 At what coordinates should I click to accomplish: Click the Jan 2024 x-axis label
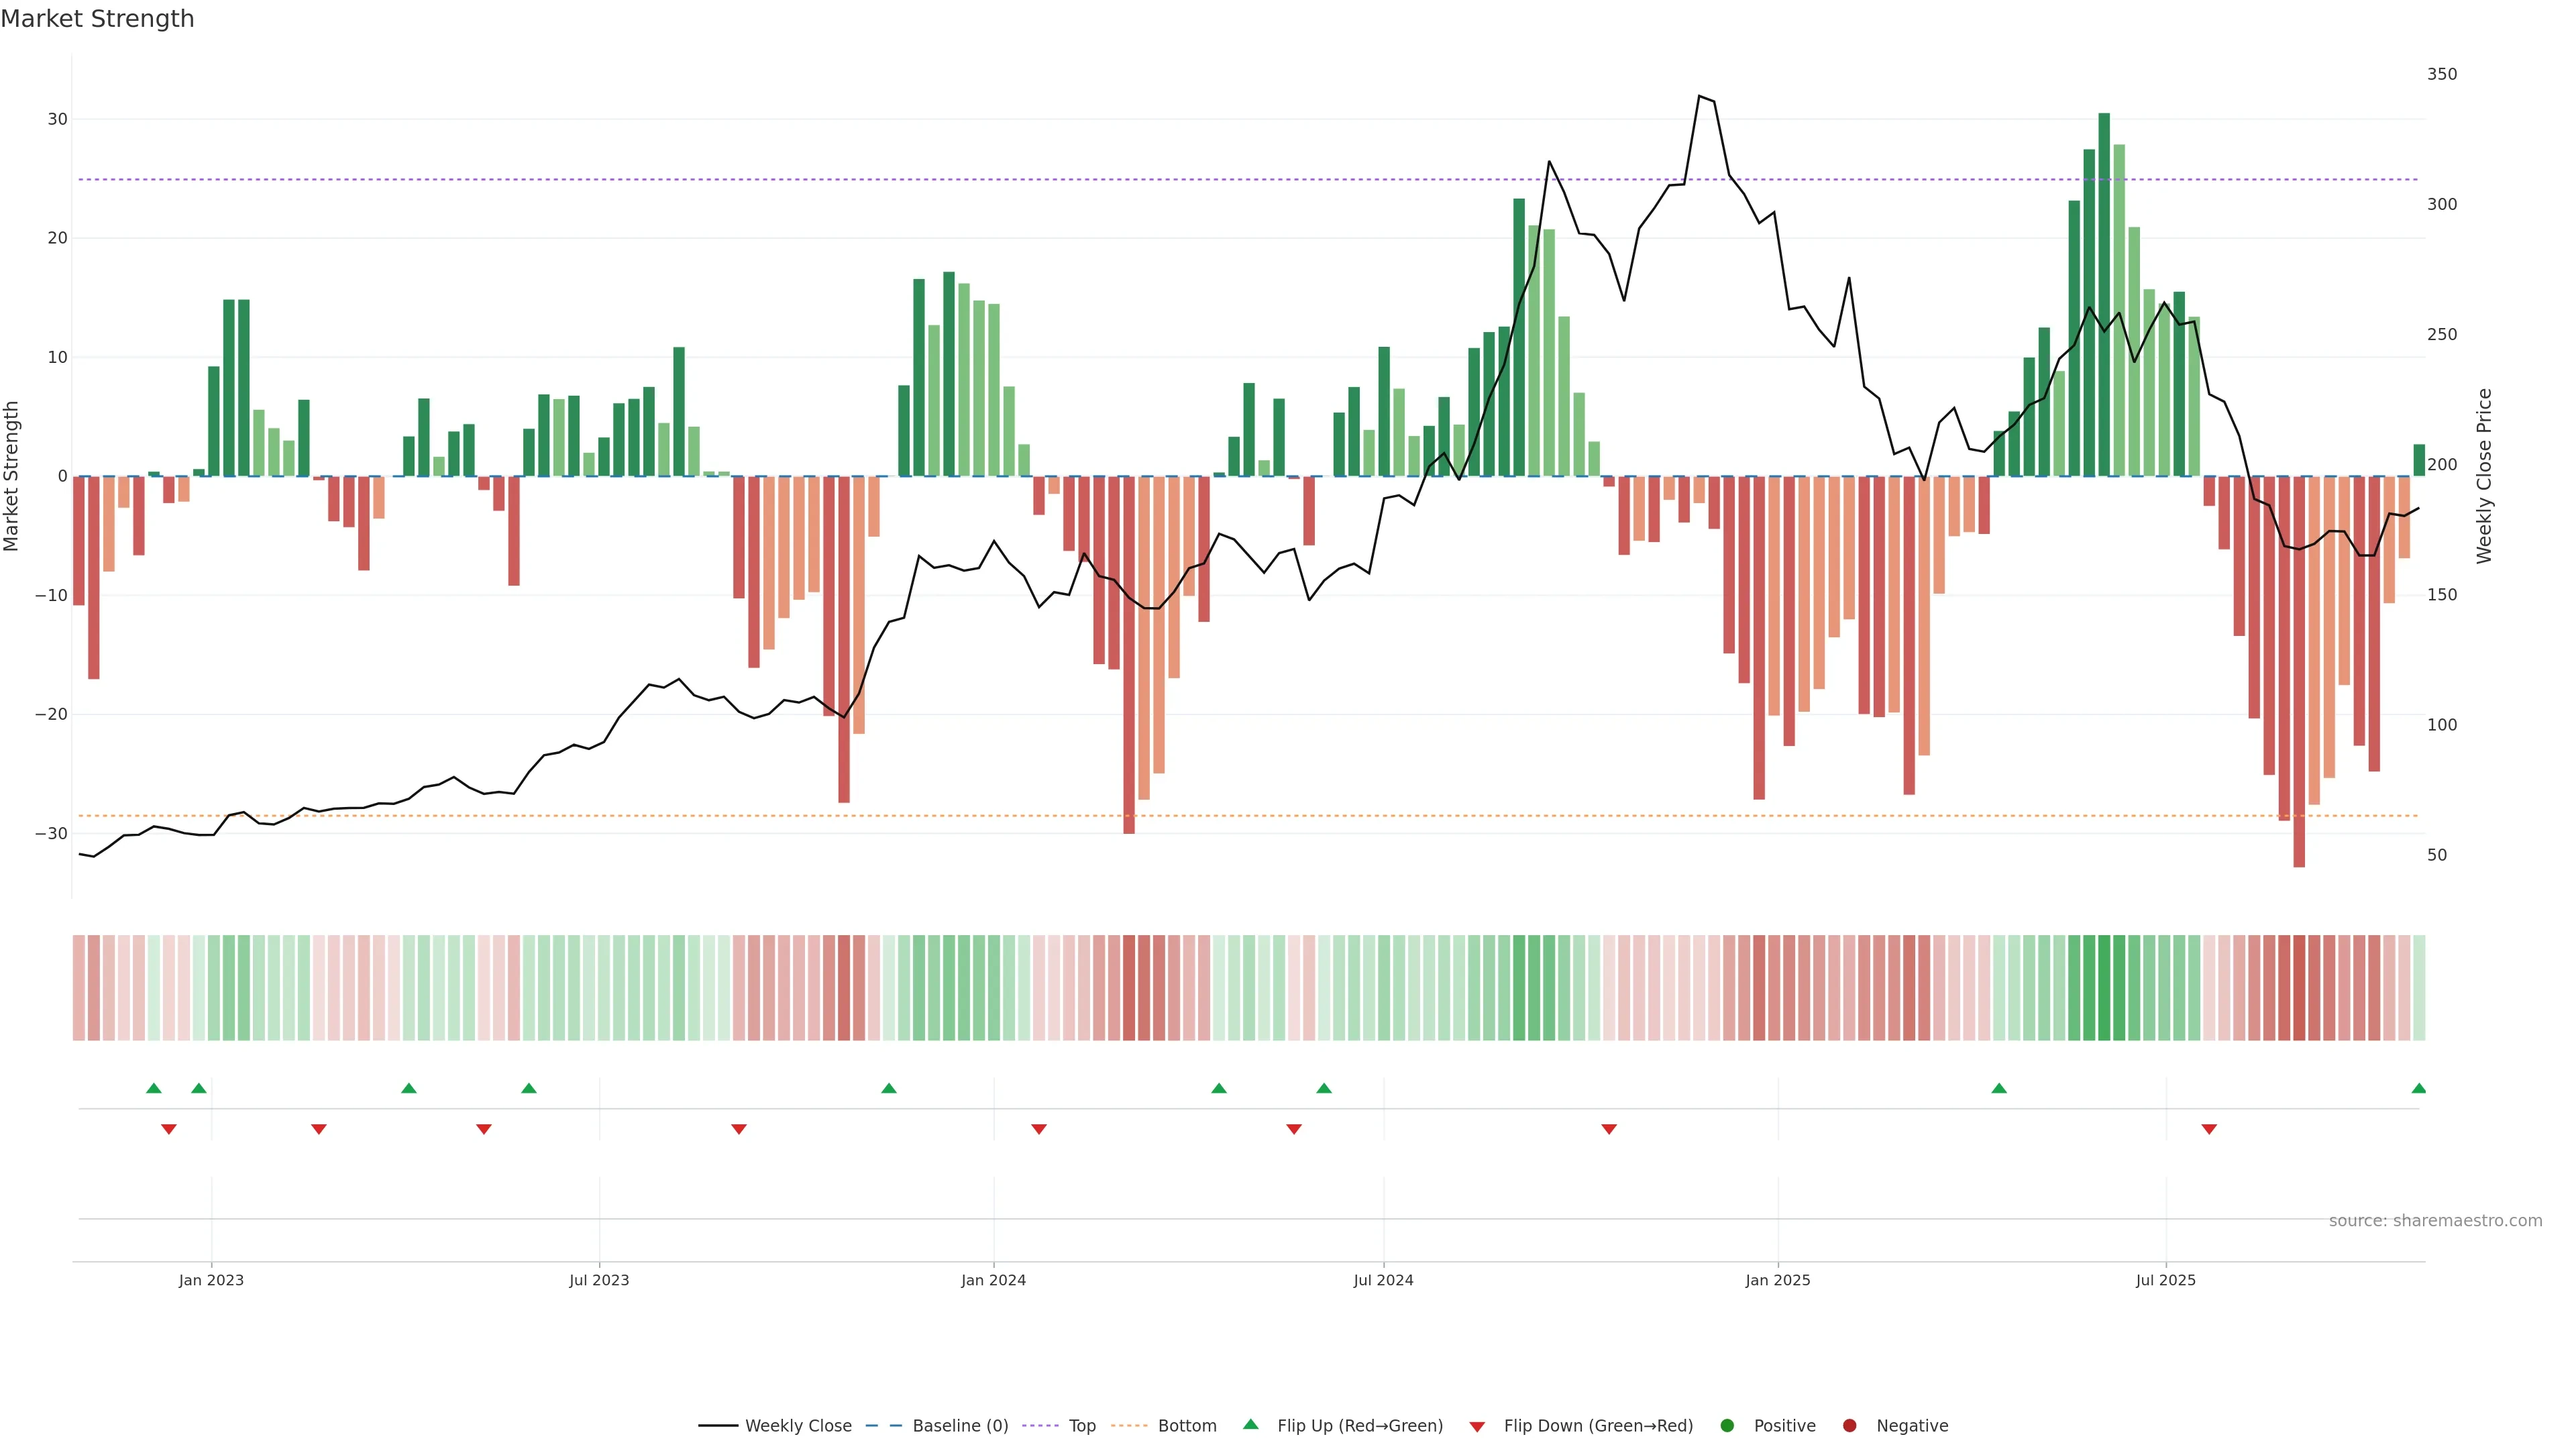pyautogui.click(x=993, y=1280)
